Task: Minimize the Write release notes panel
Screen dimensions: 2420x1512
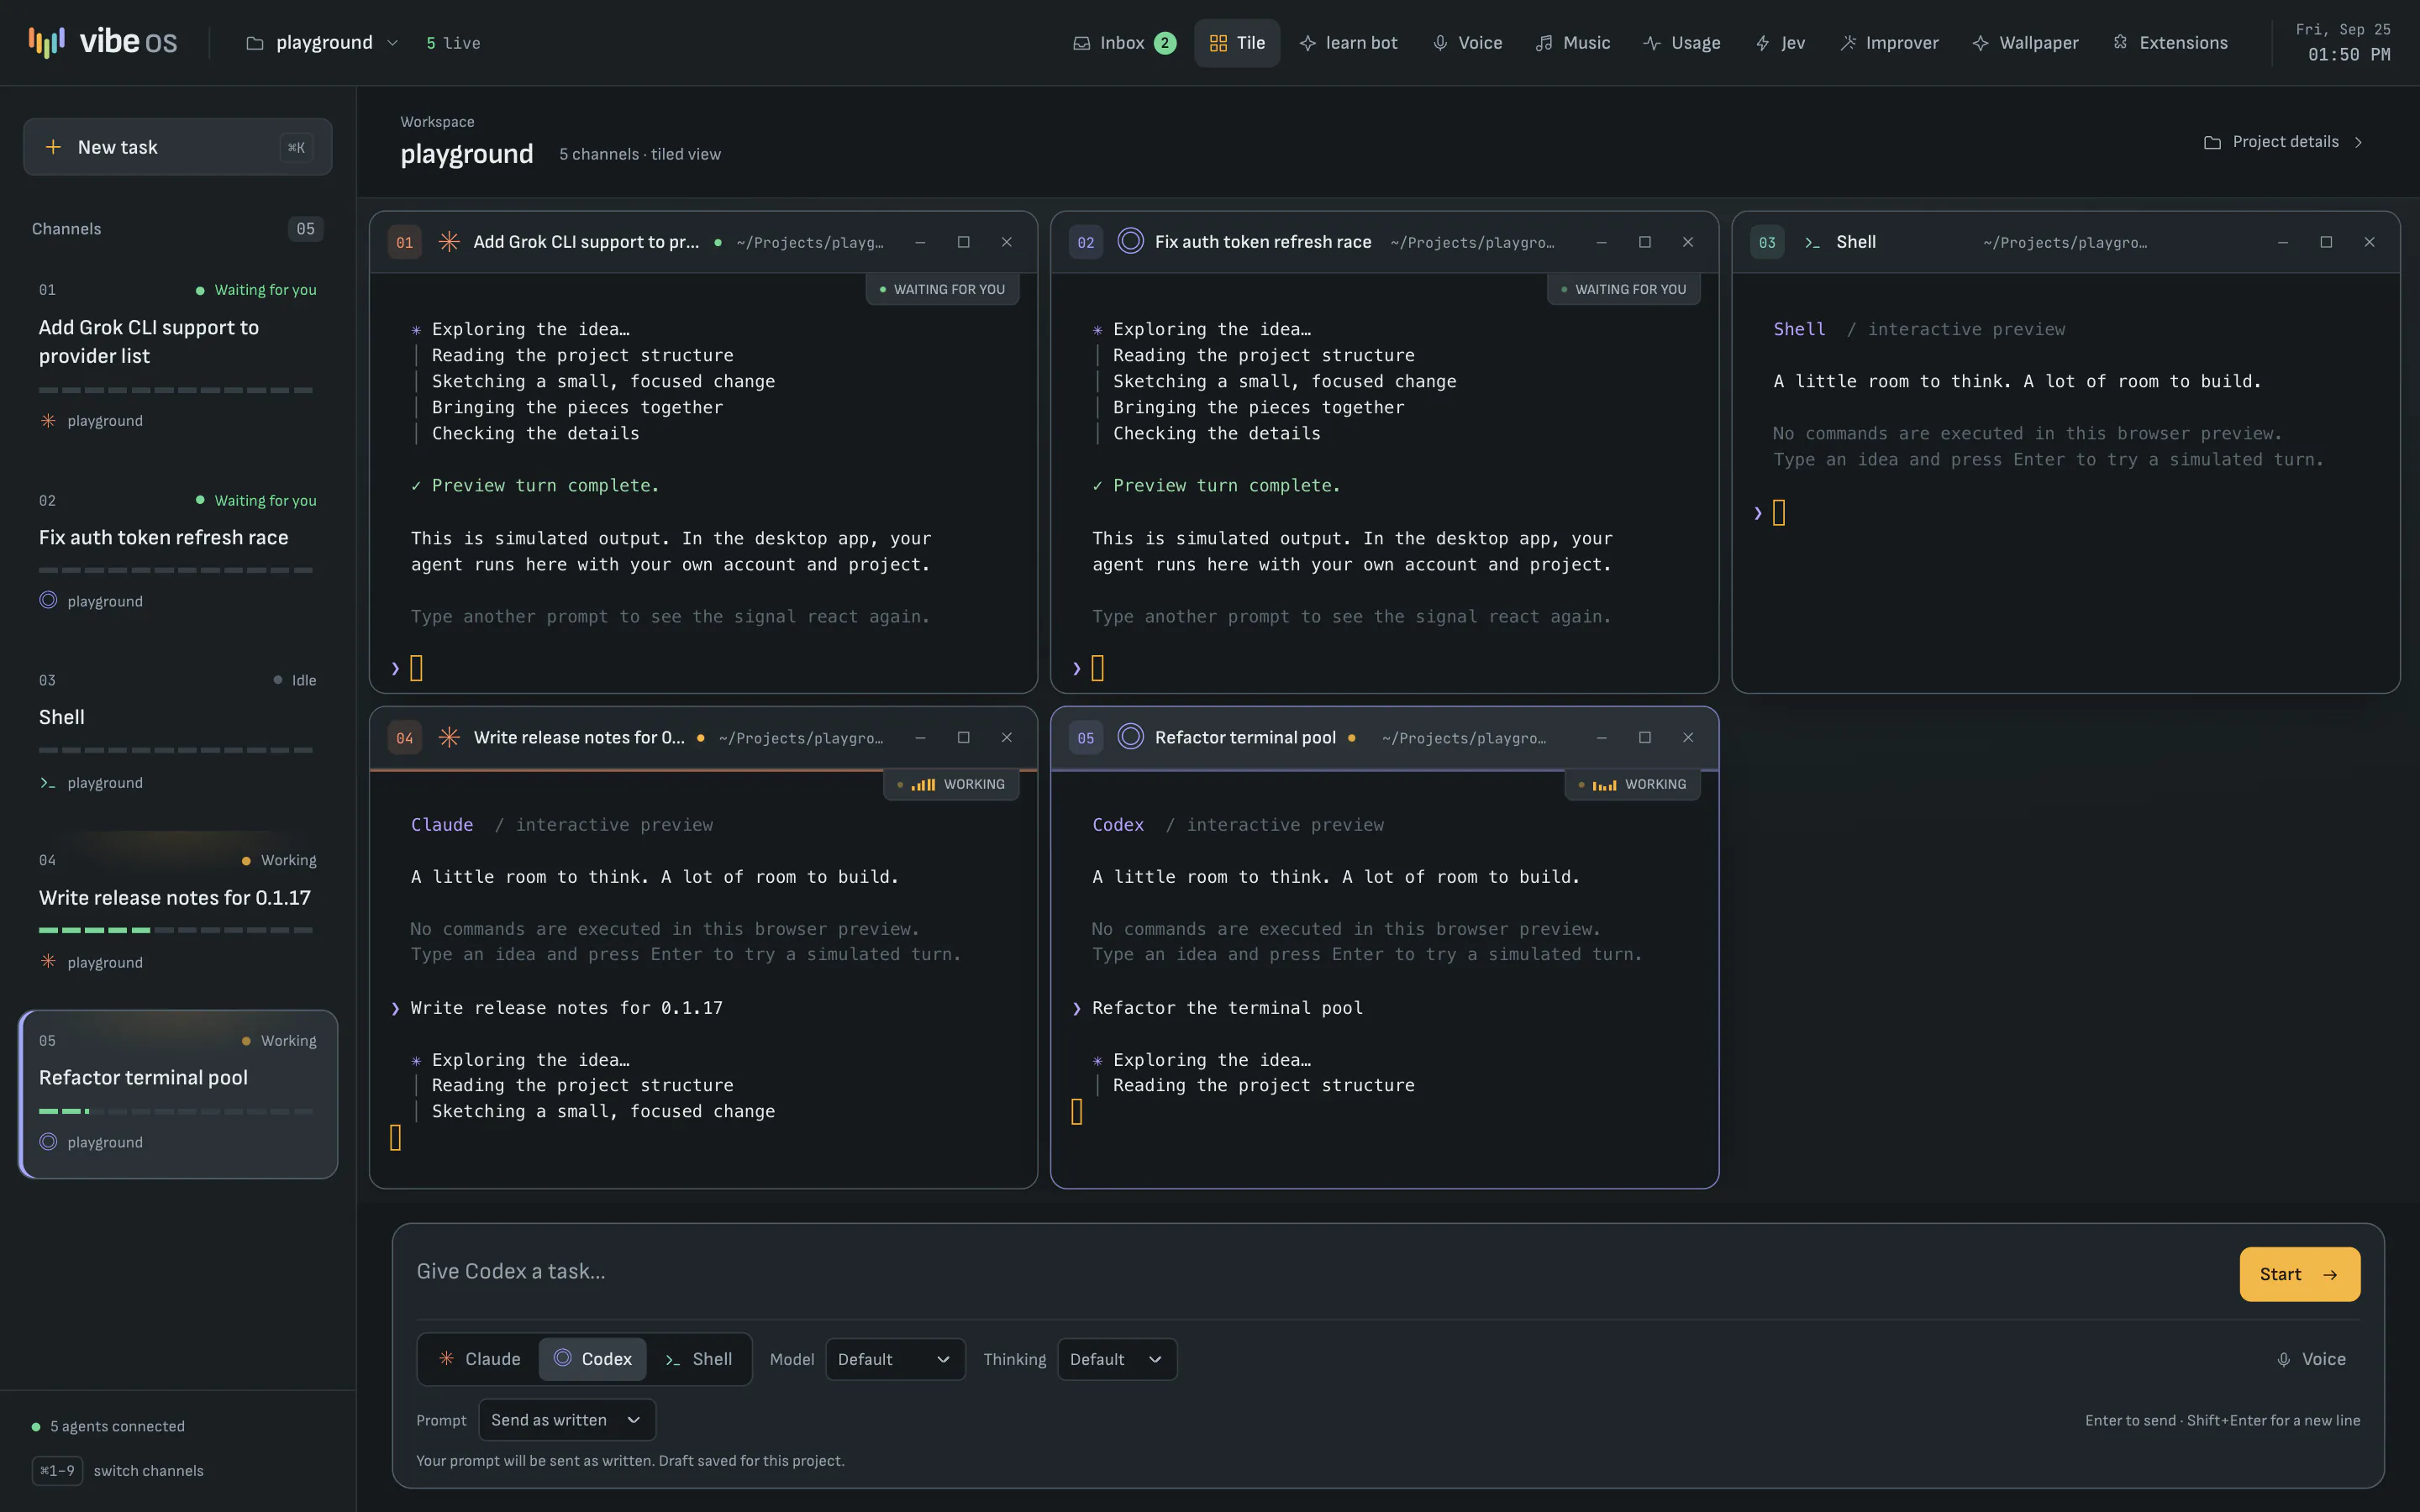Action: 920,737
